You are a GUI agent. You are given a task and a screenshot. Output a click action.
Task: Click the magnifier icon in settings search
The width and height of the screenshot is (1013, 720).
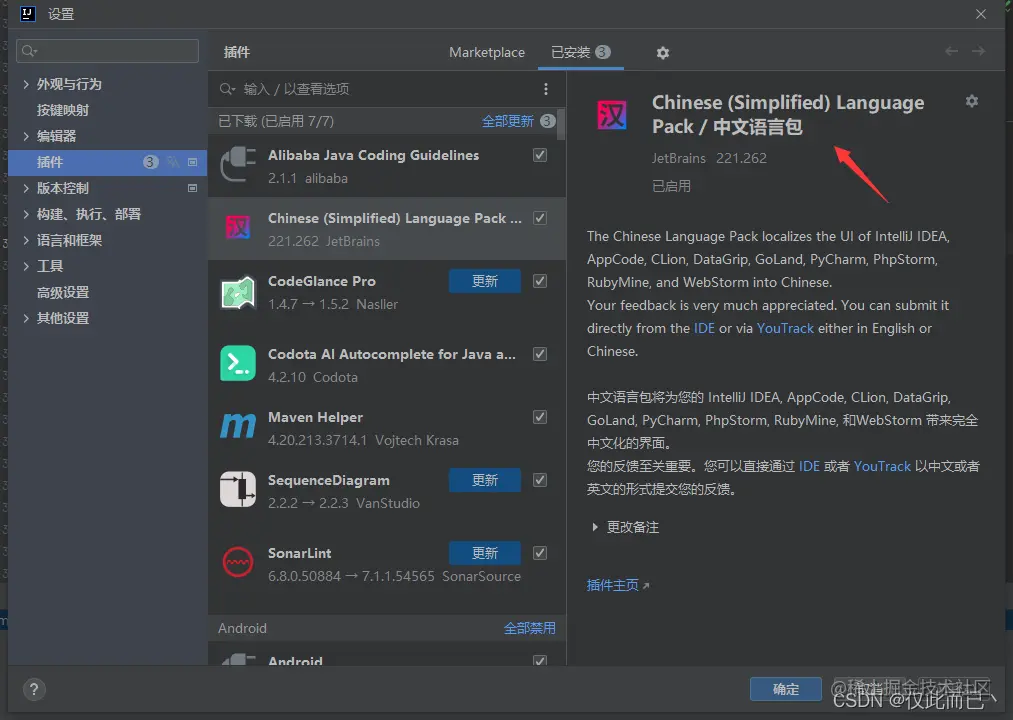point(30,50)
